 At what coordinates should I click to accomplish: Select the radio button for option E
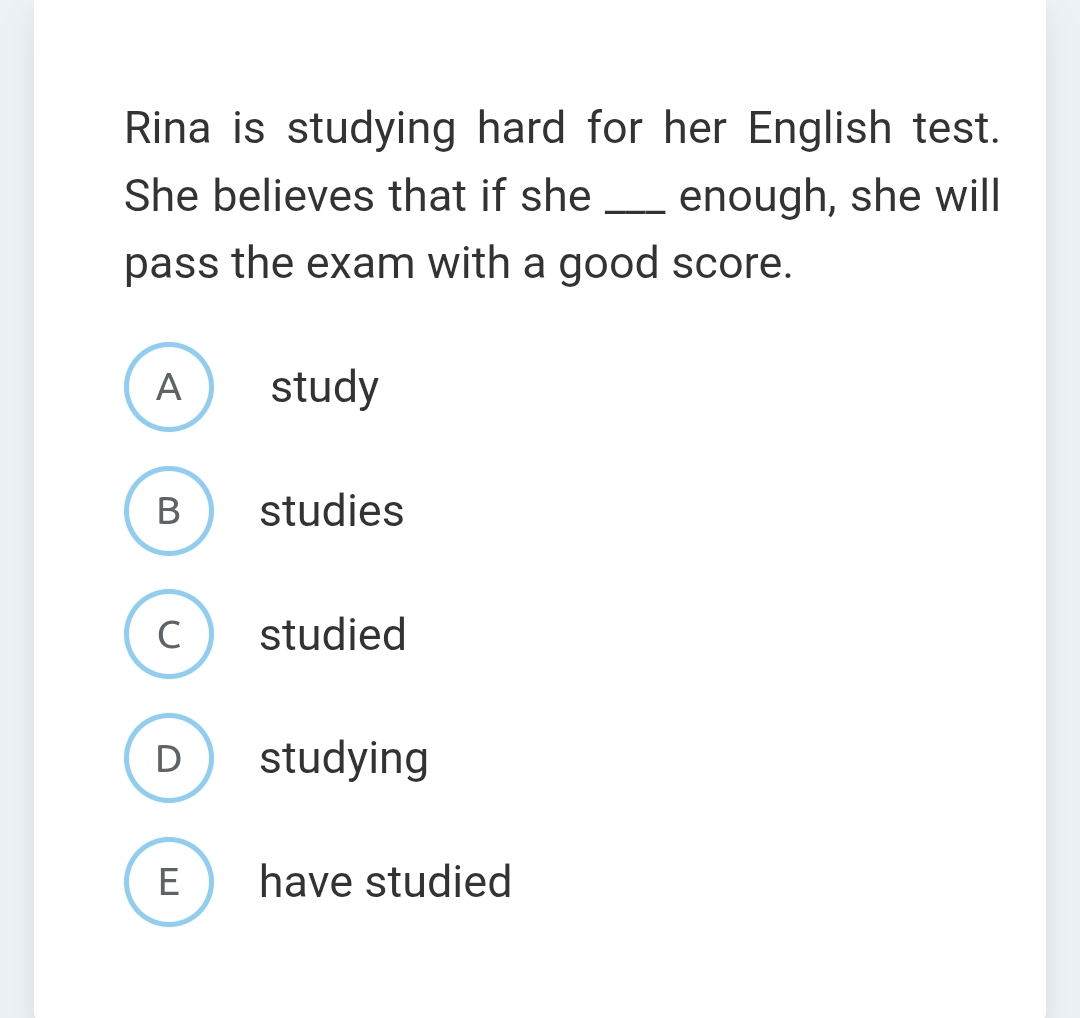(168, 882)
